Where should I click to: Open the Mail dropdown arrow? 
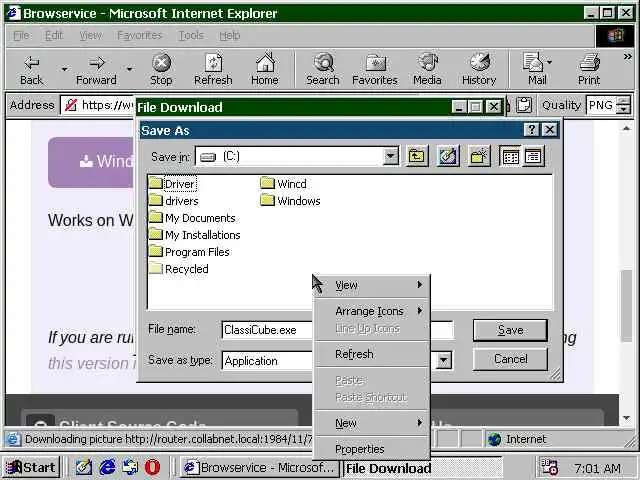[550, 62]
